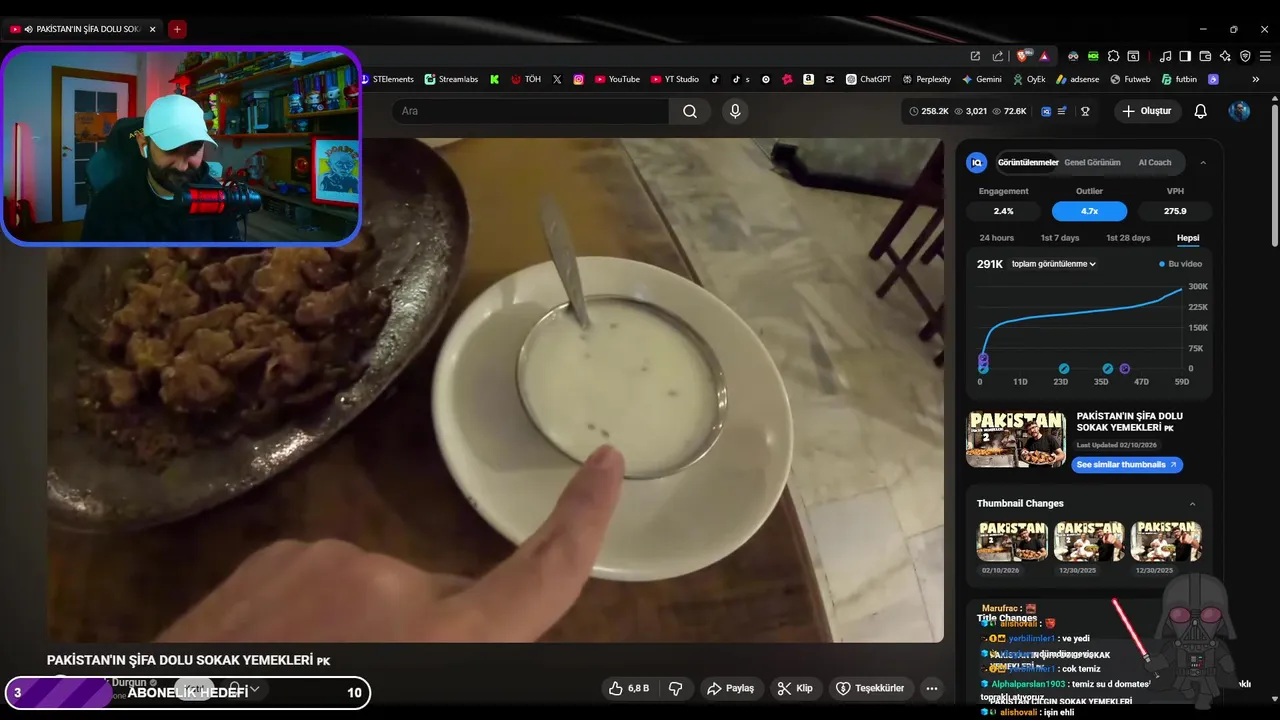Open a new browser tab with plus
Screen dimensions: 1280x720
coord(177,29)
